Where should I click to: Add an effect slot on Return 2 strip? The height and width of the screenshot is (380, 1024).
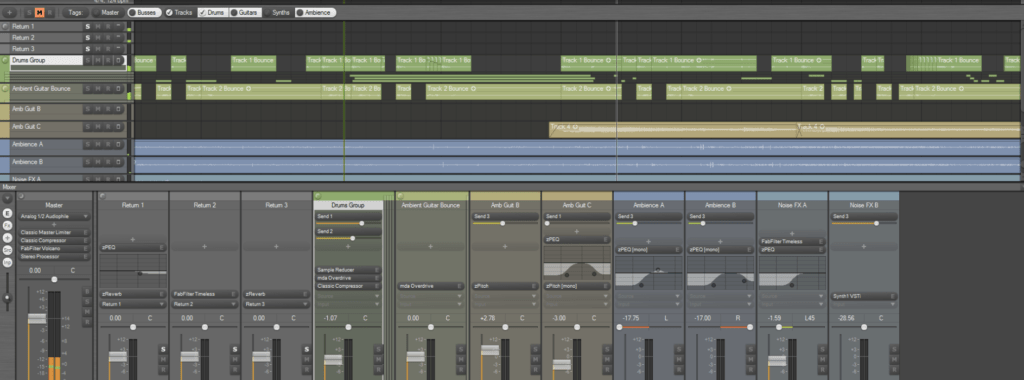(x=204, y=247)
